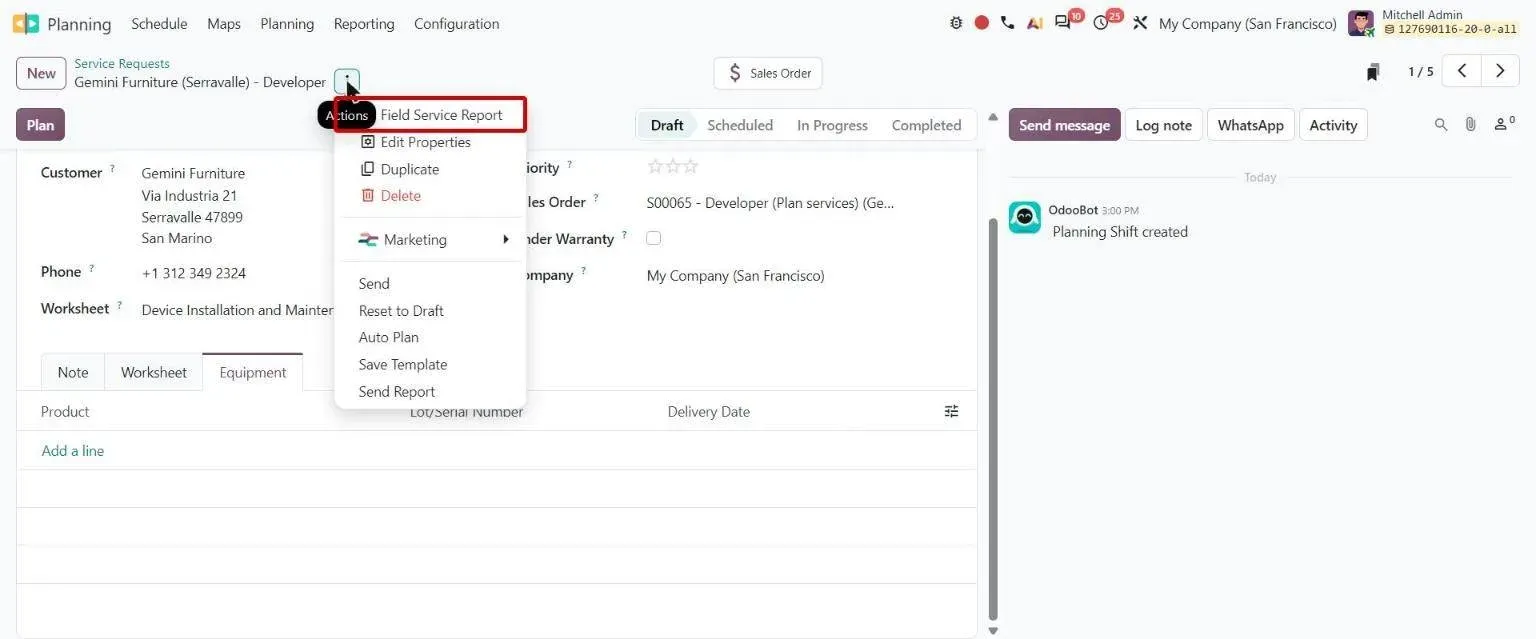Go to next record arrow
Viewport: 1536px width, 639px height.
pos(1500,71)
